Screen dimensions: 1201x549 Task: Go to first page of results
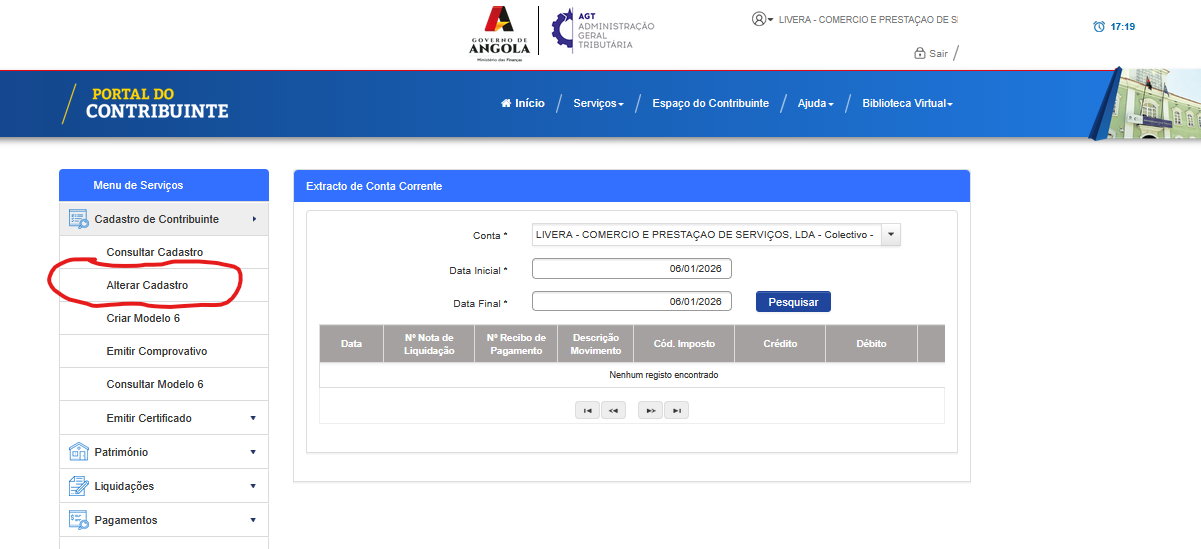click(x=587, y=410)
